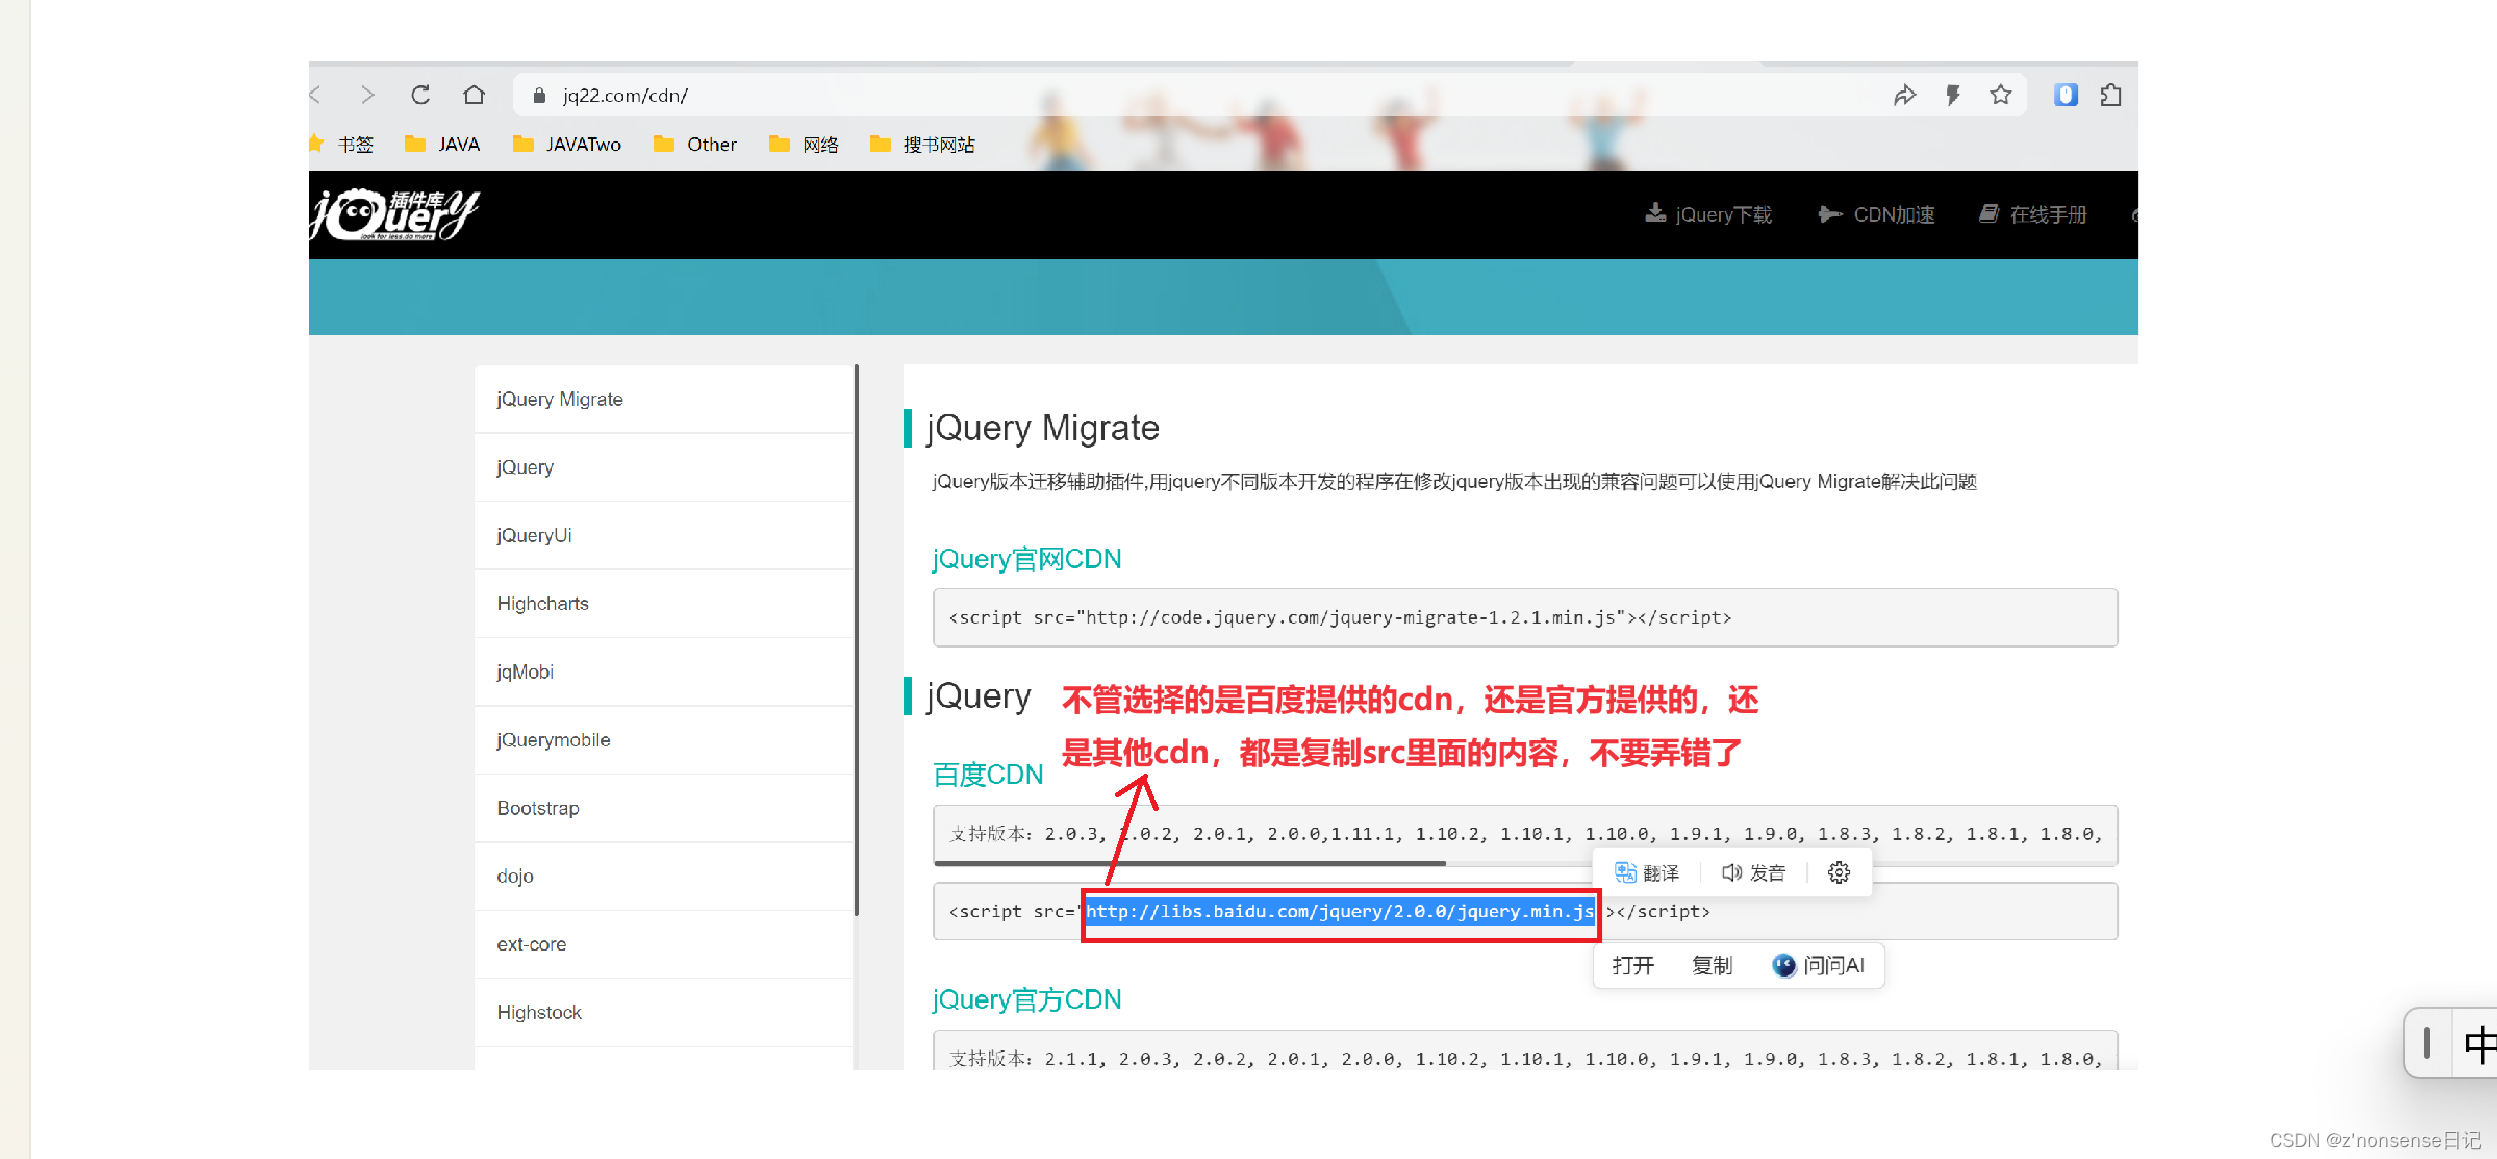The width and height of the screenshot is (2497, 1159).
Task: Select jQuery Migrate in the sidebar
Action: pos(664,399)
